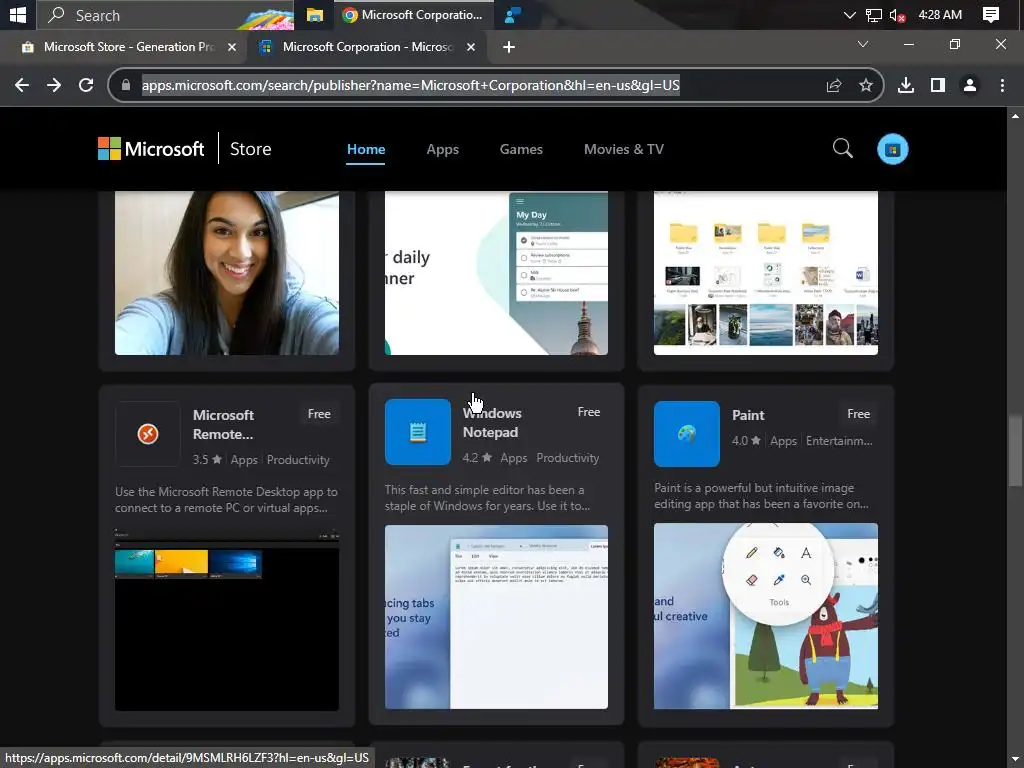The height and width of the screenshot is (768, 1024).
Task: Click the Microsoft Remote Desktop app icon
Action: [148, 434]
